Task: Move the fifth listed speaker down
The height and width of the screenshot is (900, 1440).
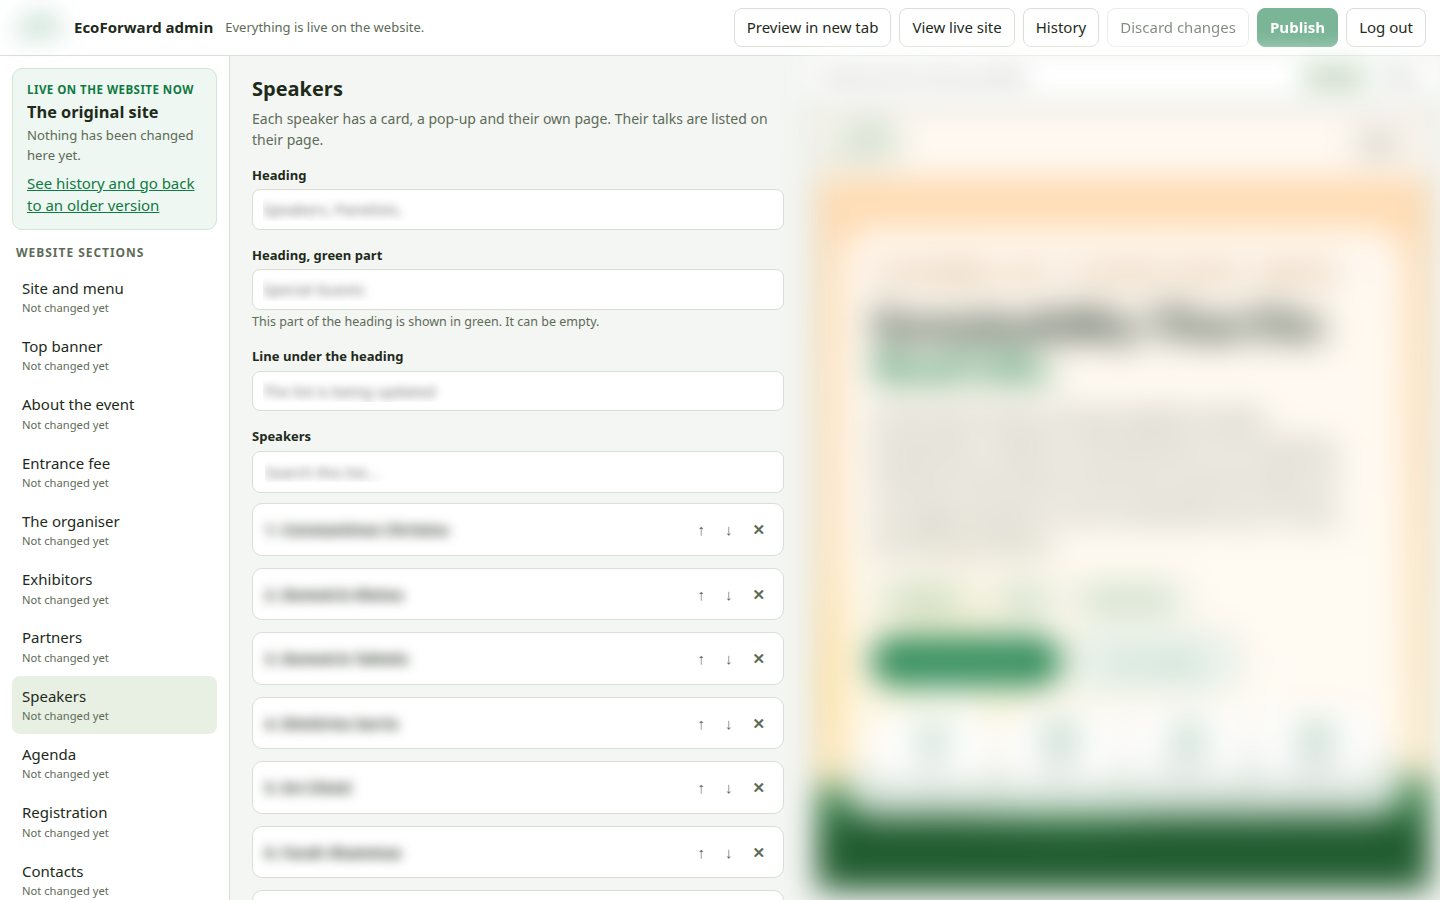Action: point(729,788)
